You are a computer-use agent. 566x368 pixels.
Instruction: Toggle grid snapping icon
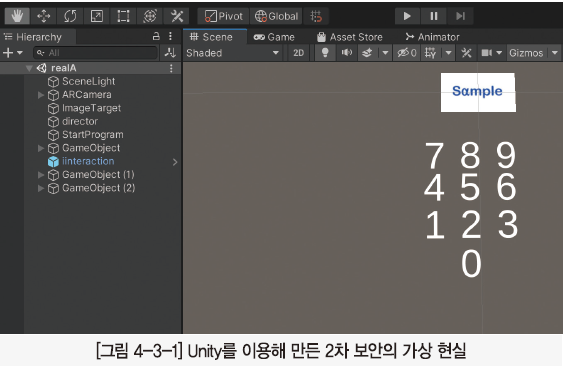pyautogui.click(x=316, y=16)
